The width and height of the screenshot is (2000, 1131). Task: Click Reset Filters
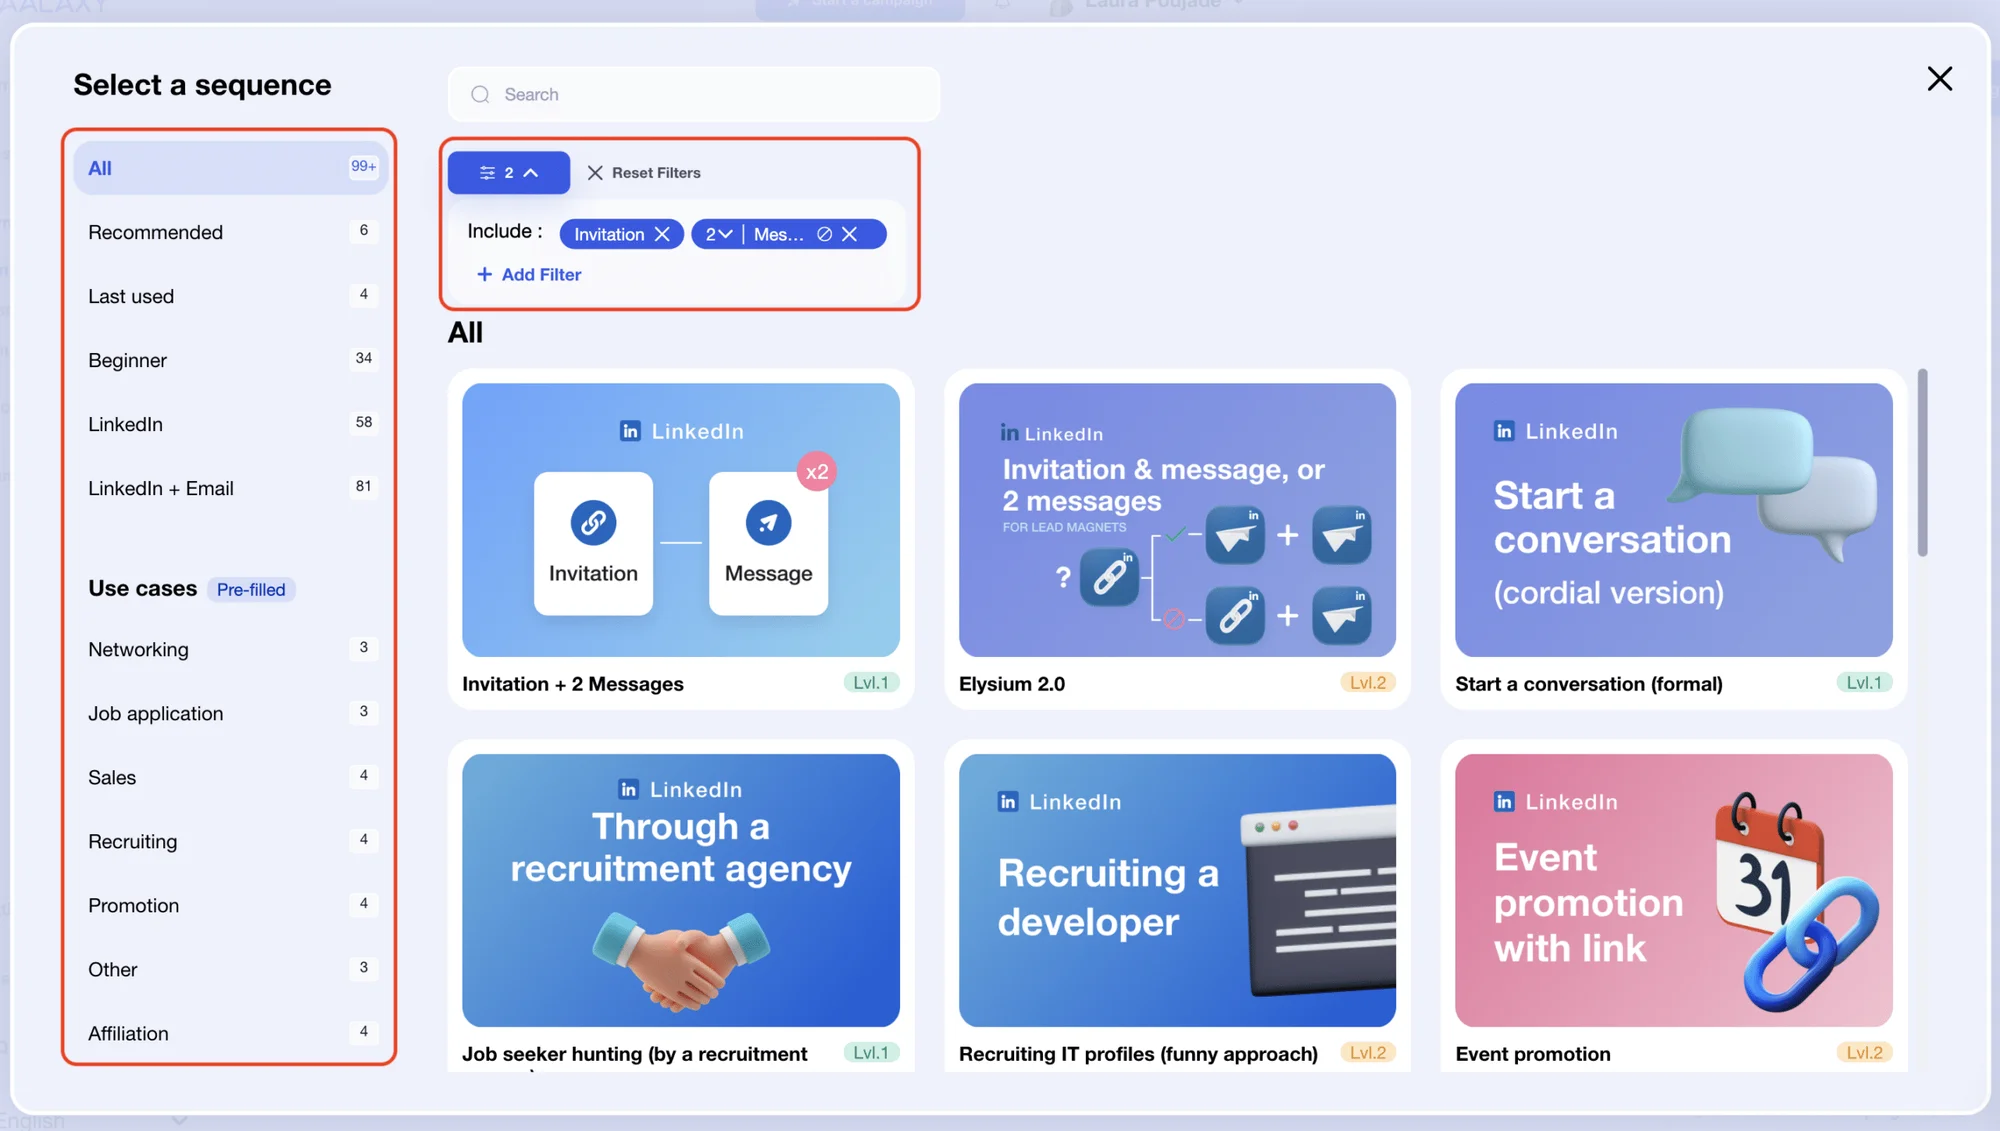click(x=644, y=173)
